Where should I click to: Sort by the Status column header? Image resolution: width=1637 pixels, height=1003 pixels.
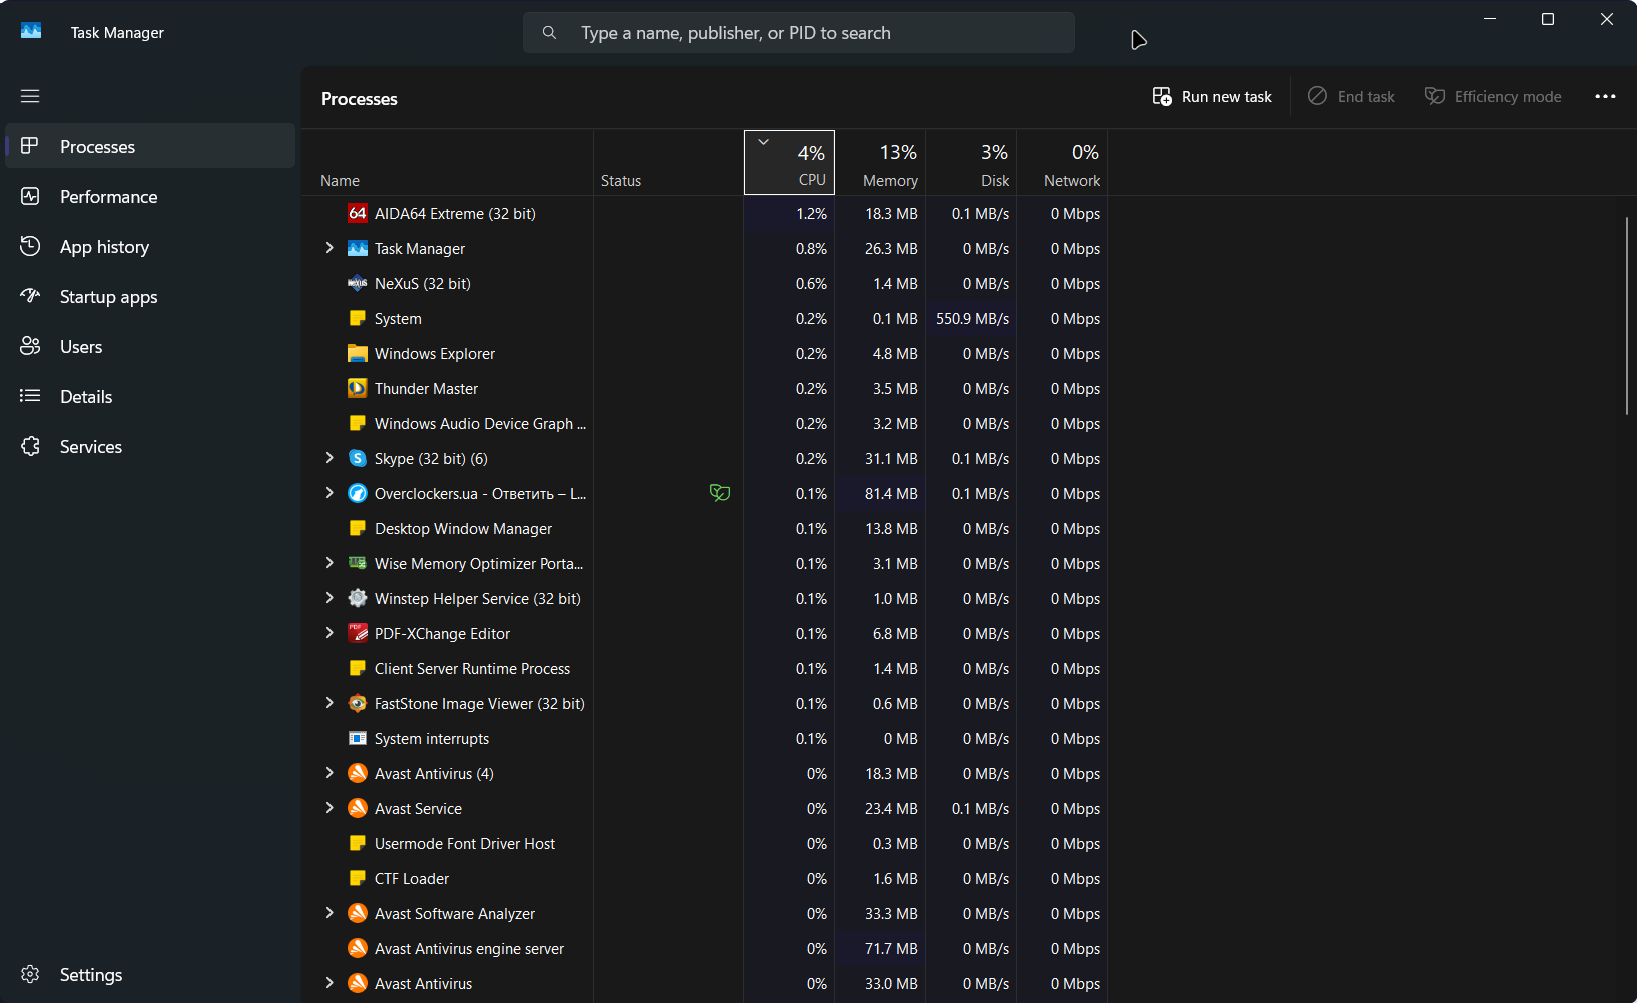[668, 162]
